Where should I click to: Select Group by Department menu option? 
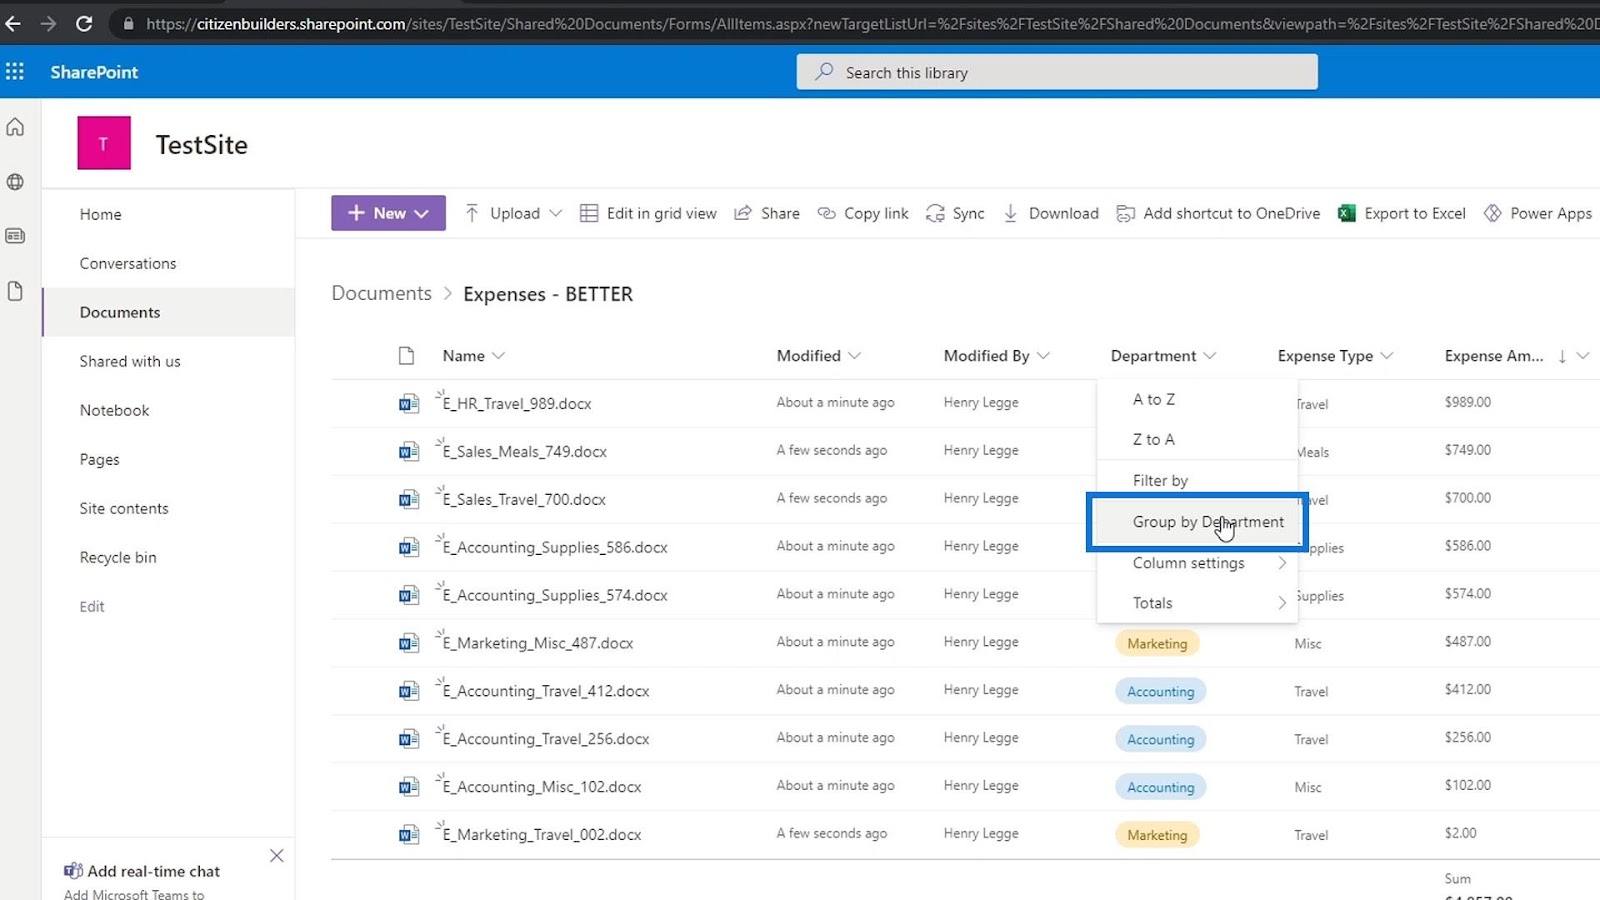[x=1197, y=522]
